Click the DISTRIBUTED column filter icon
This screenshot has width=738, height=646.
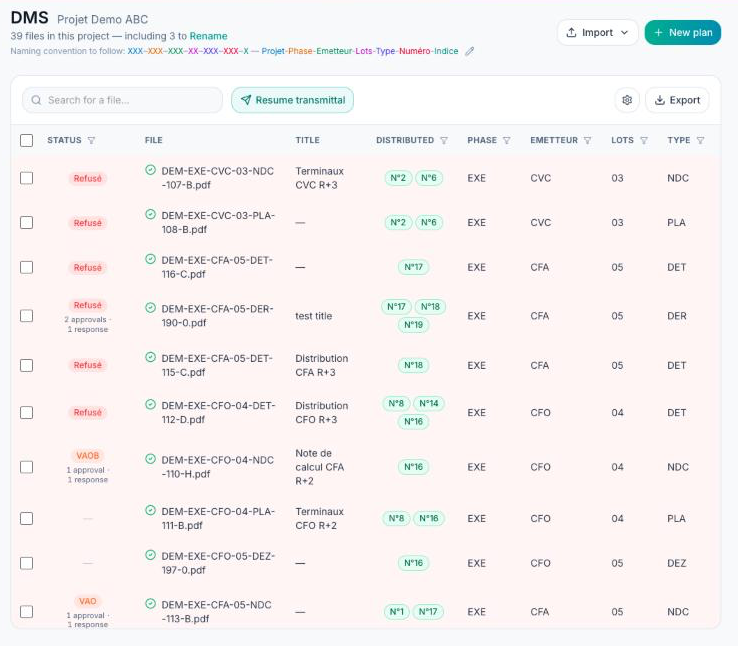click(x=444, y=140)
